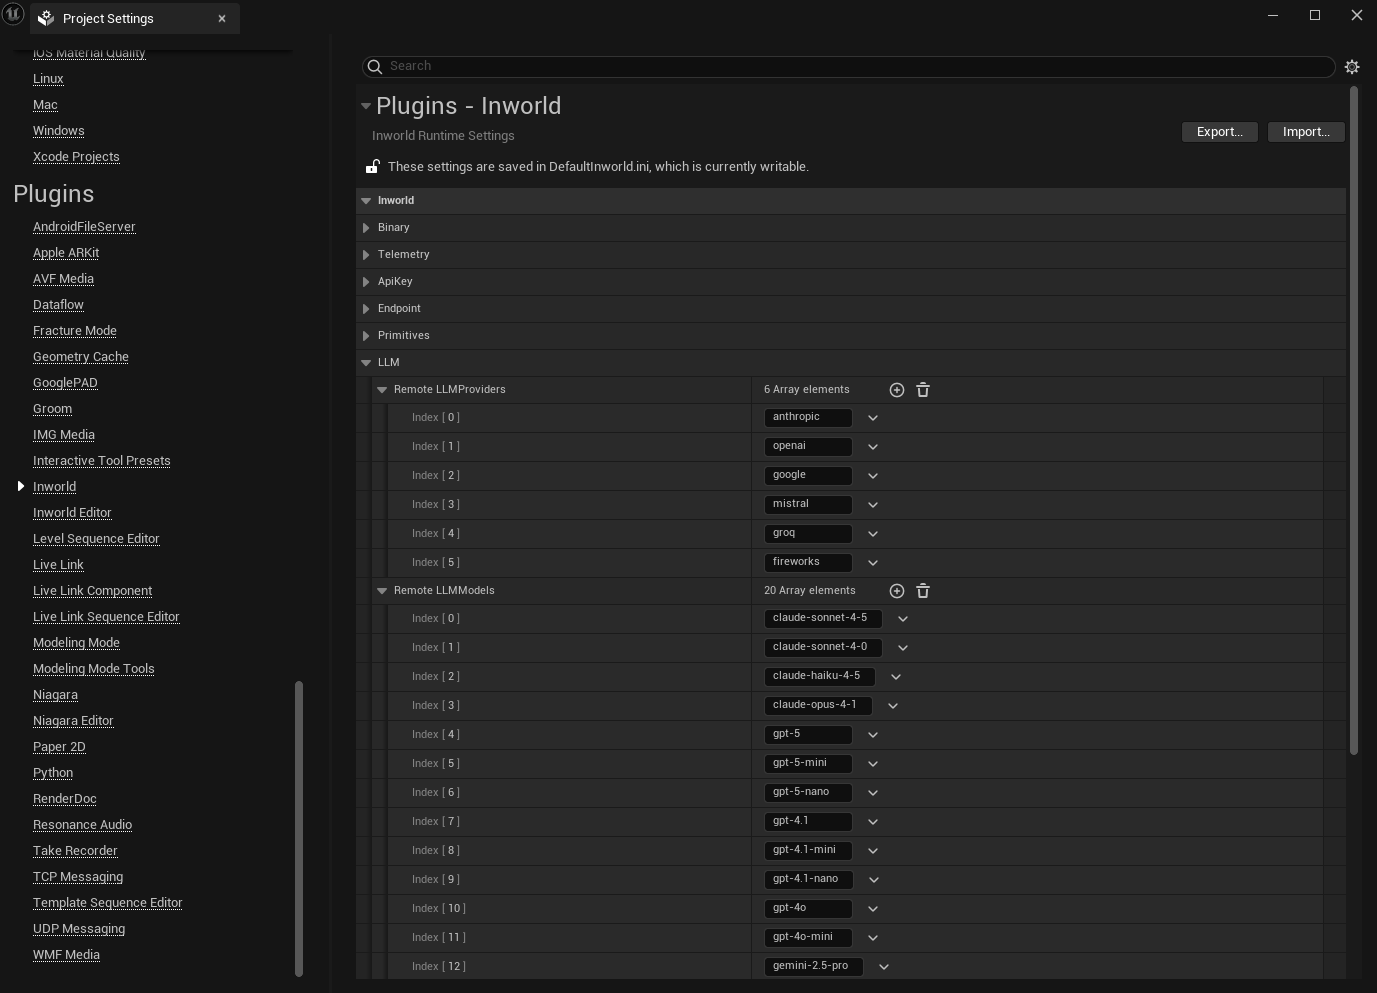Add element to Remote LLMProviders array
Image resolution: width=1377 pixels, height=993 pixels.
tap(897, 390)
